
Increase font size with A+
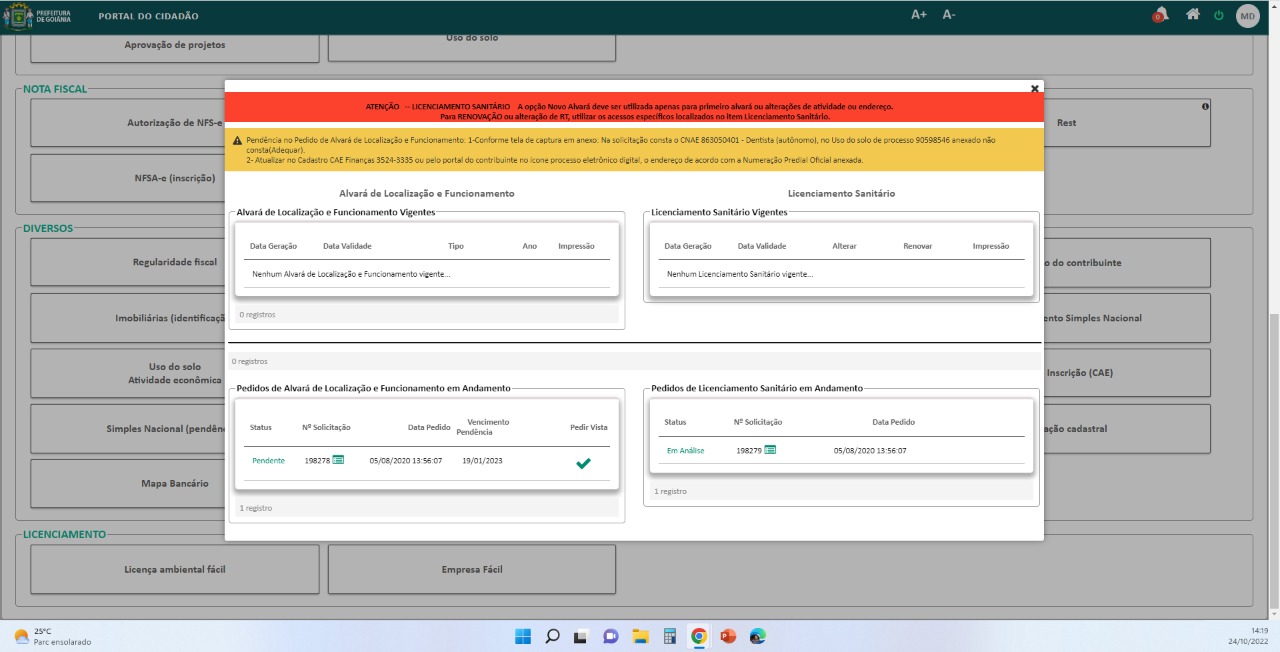[919, 15]
